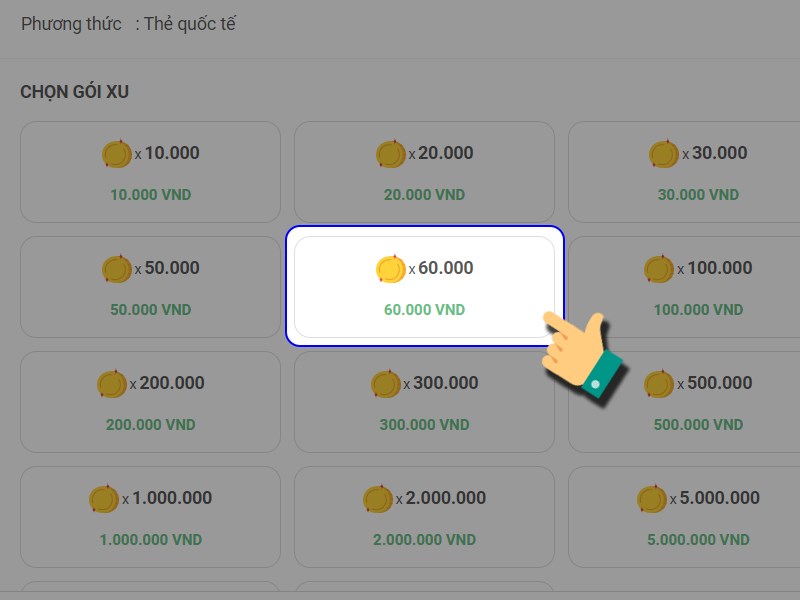Click the coin icon beside x 200.000
Image resolution: width=800 pixels, height=600 pixels.
[x=111, y=384]
